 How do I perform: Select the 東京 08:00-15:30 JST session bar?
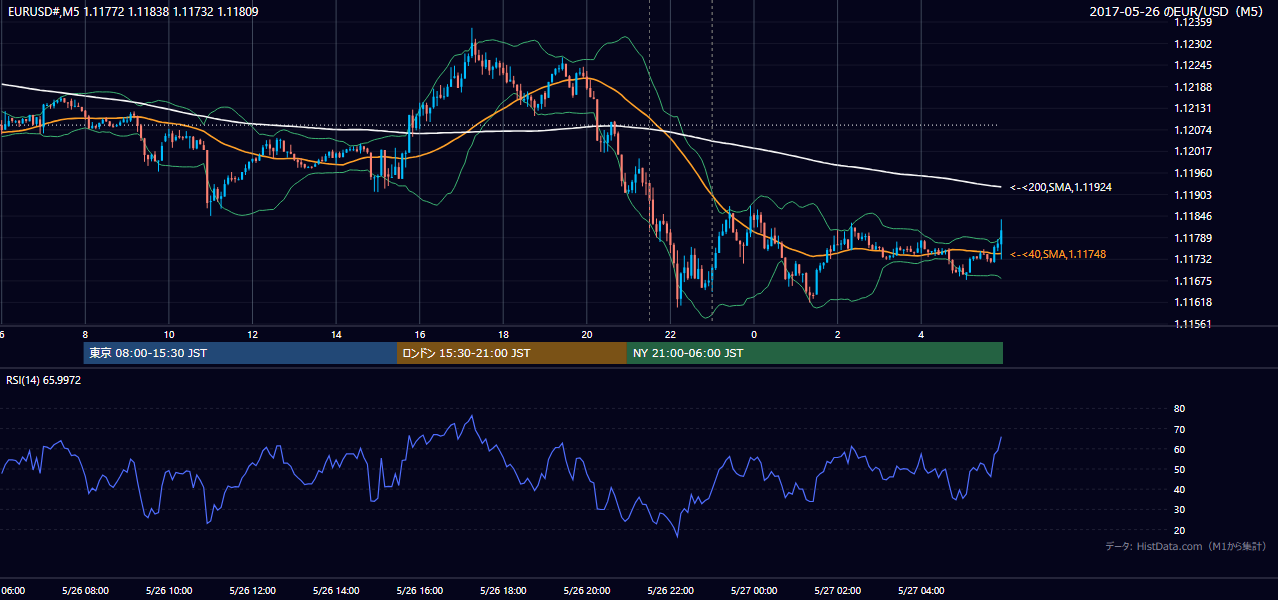tap(240, 353)
